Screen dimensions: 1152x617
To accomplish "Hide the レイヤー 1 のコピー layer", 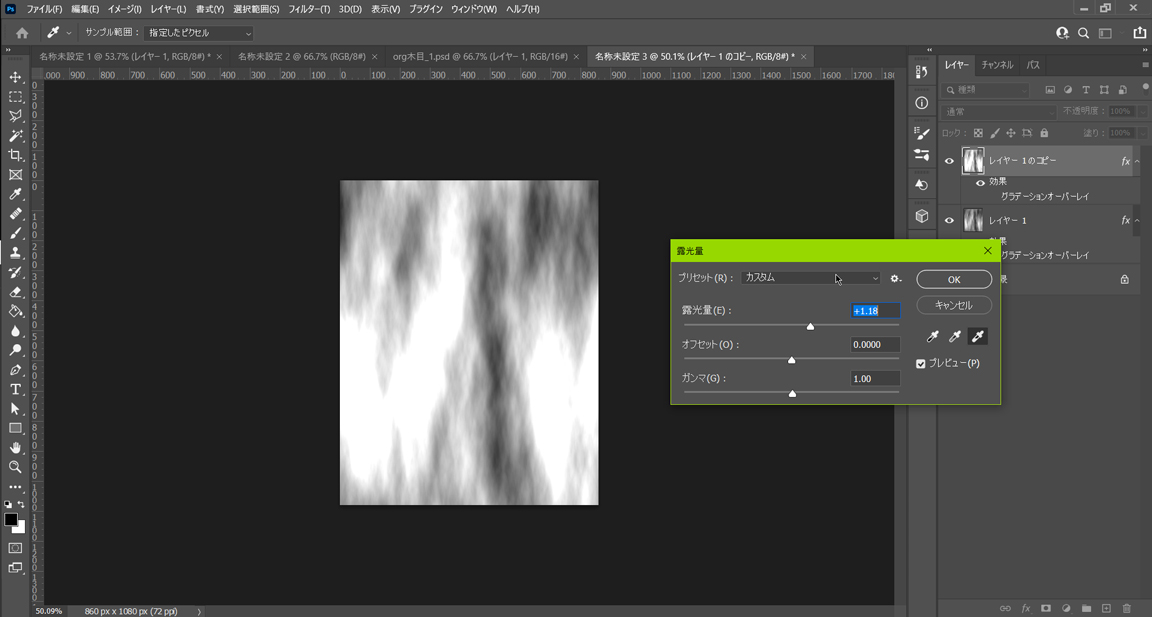I will 949,161.
